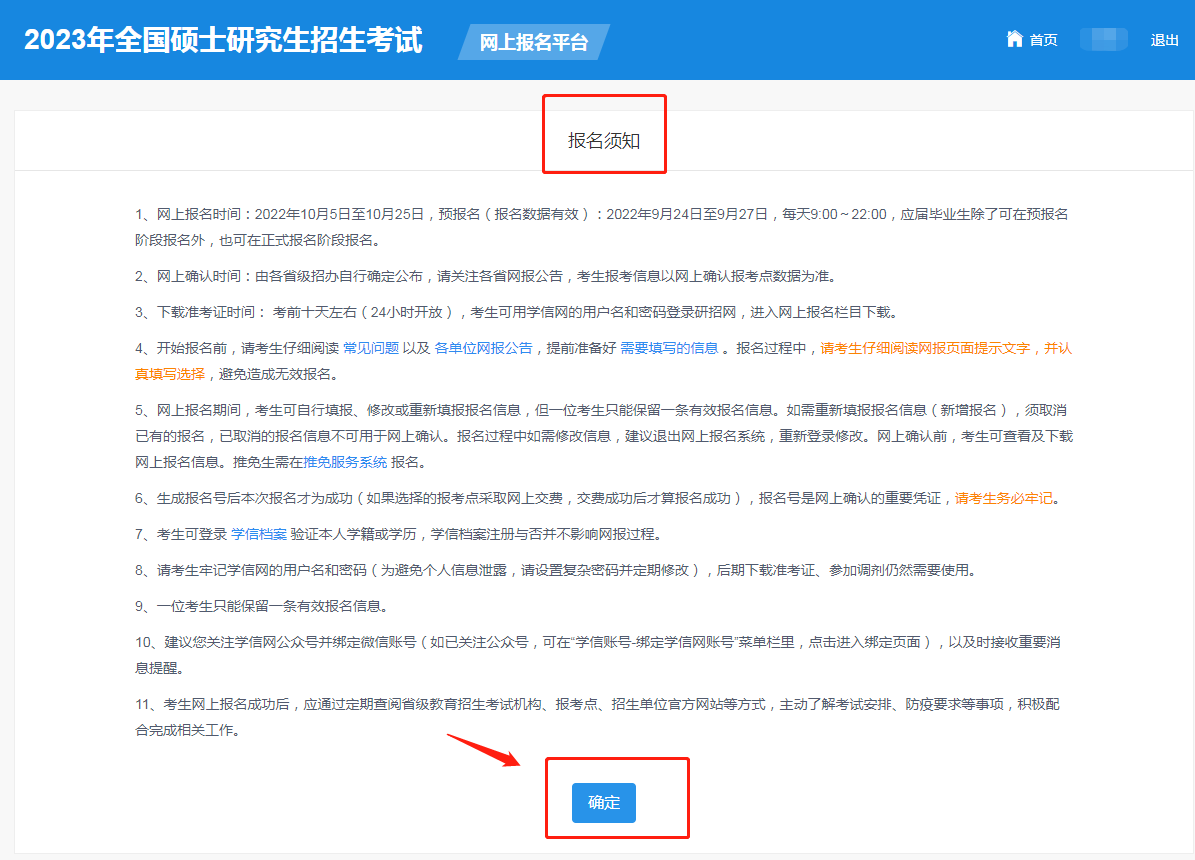Open the 常见问题 link
Screen dimensions: 1195x860
coord(370,348)
